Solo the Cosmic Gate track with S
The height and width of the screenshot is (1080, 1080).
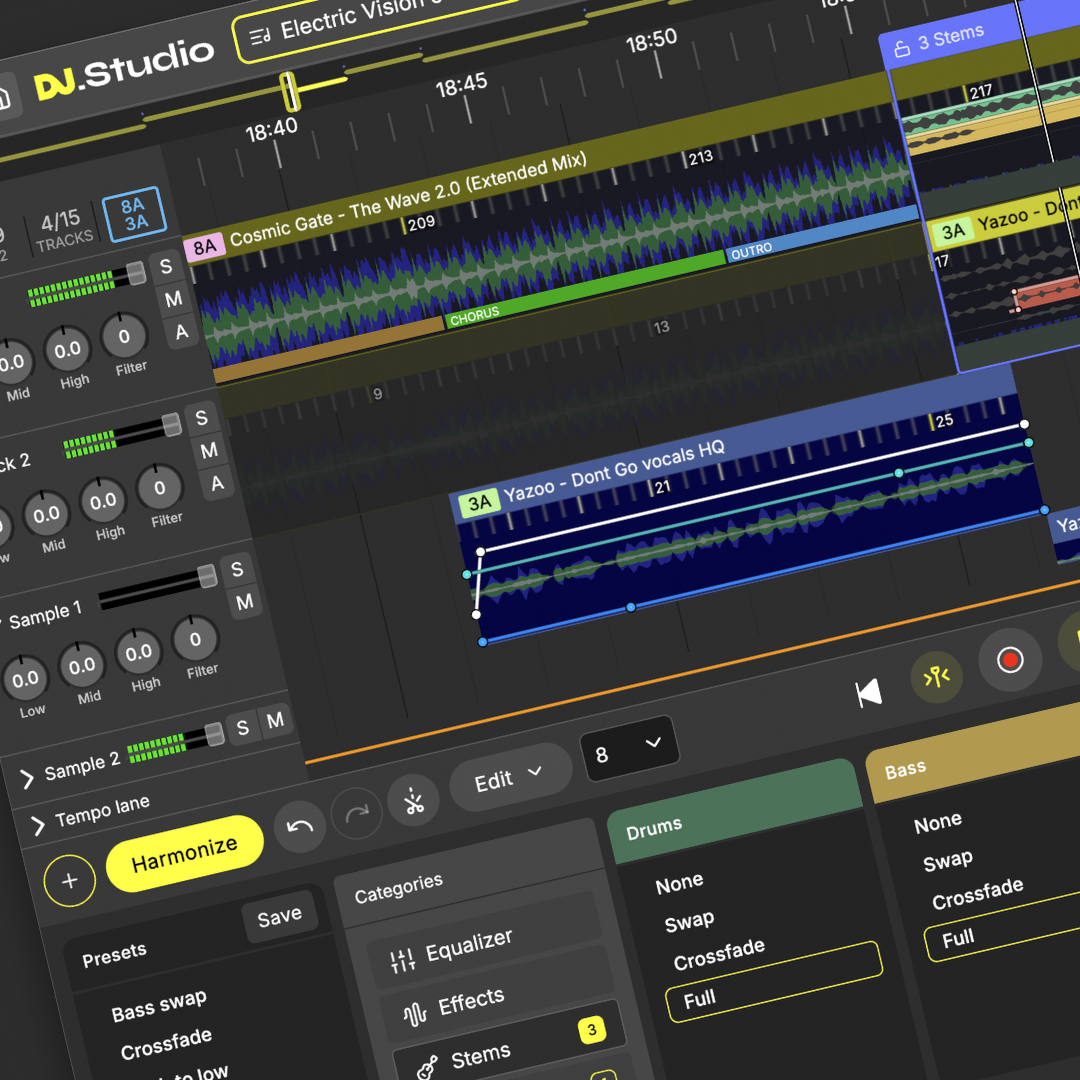pyautogui.click(x=165, y=267)
